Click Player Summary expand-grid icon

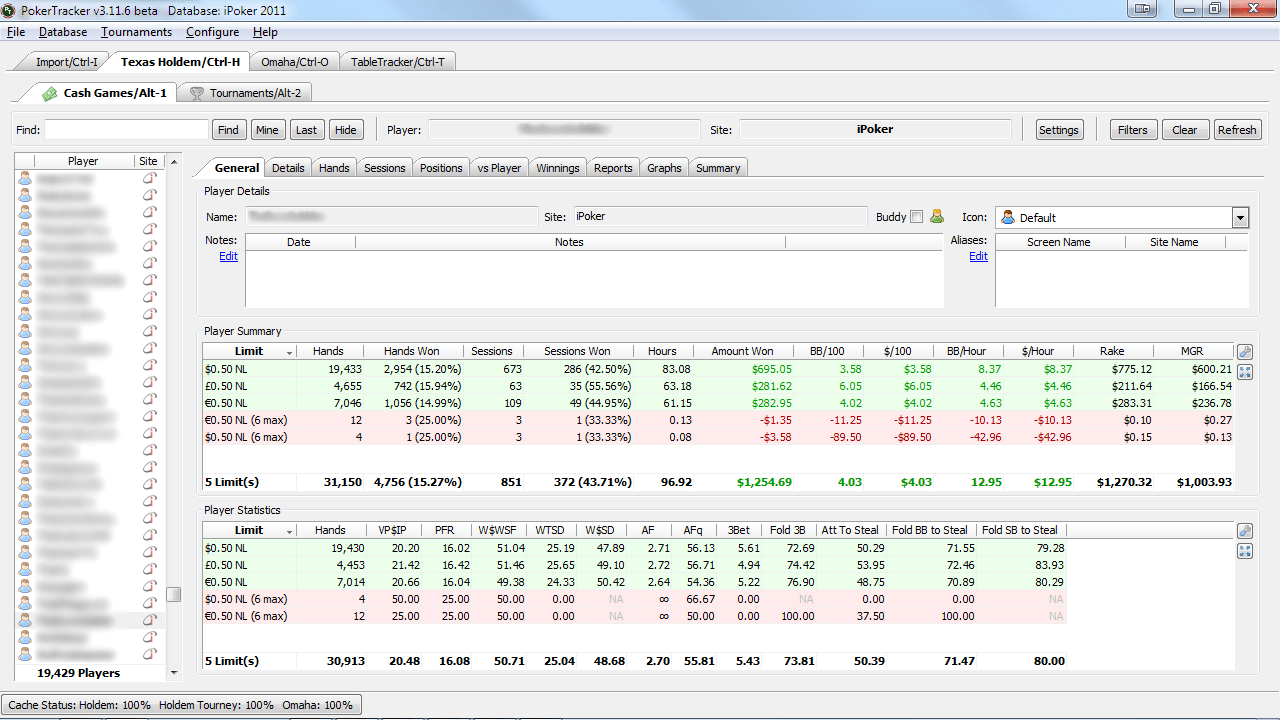coord(1245,372)
